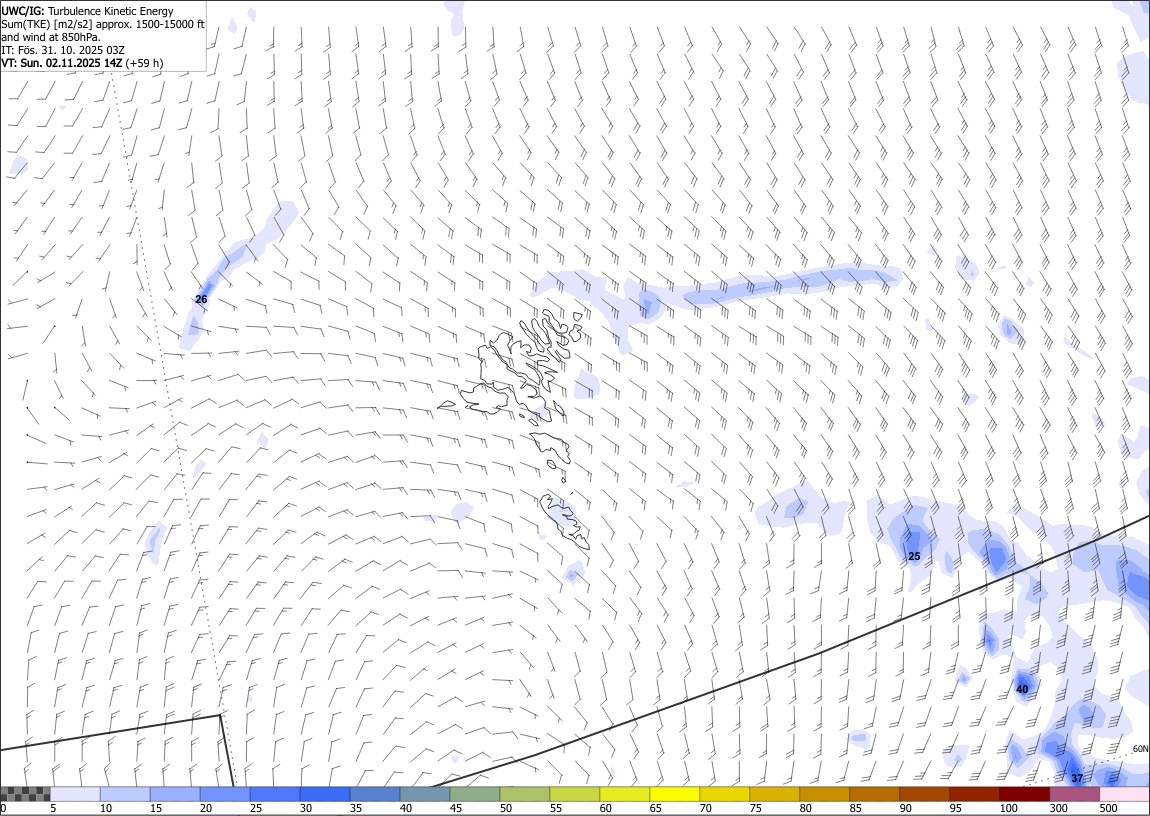Click the 'and wind at 850hPa.' line

point(51,37)
